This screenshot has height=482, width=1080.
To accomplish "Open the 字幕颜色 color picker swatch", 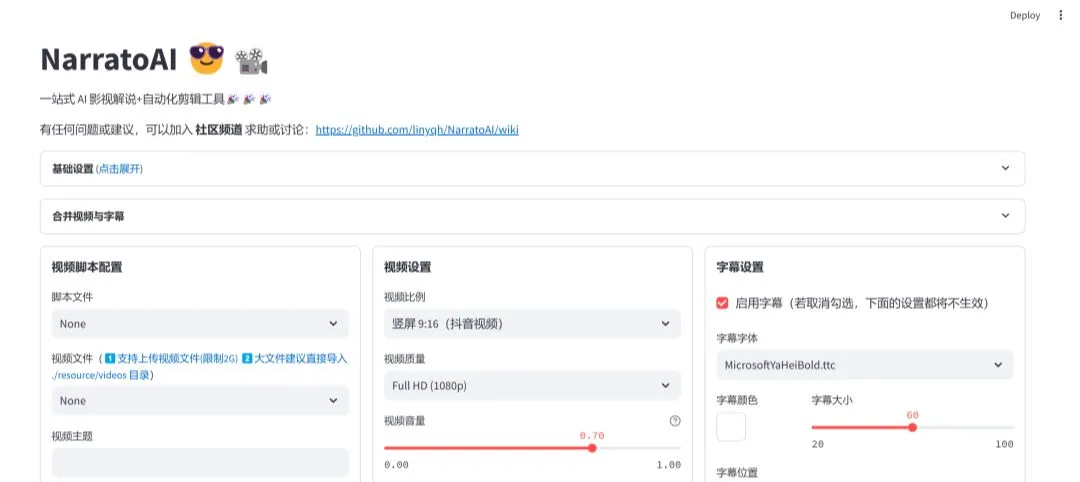I will 731,427.
